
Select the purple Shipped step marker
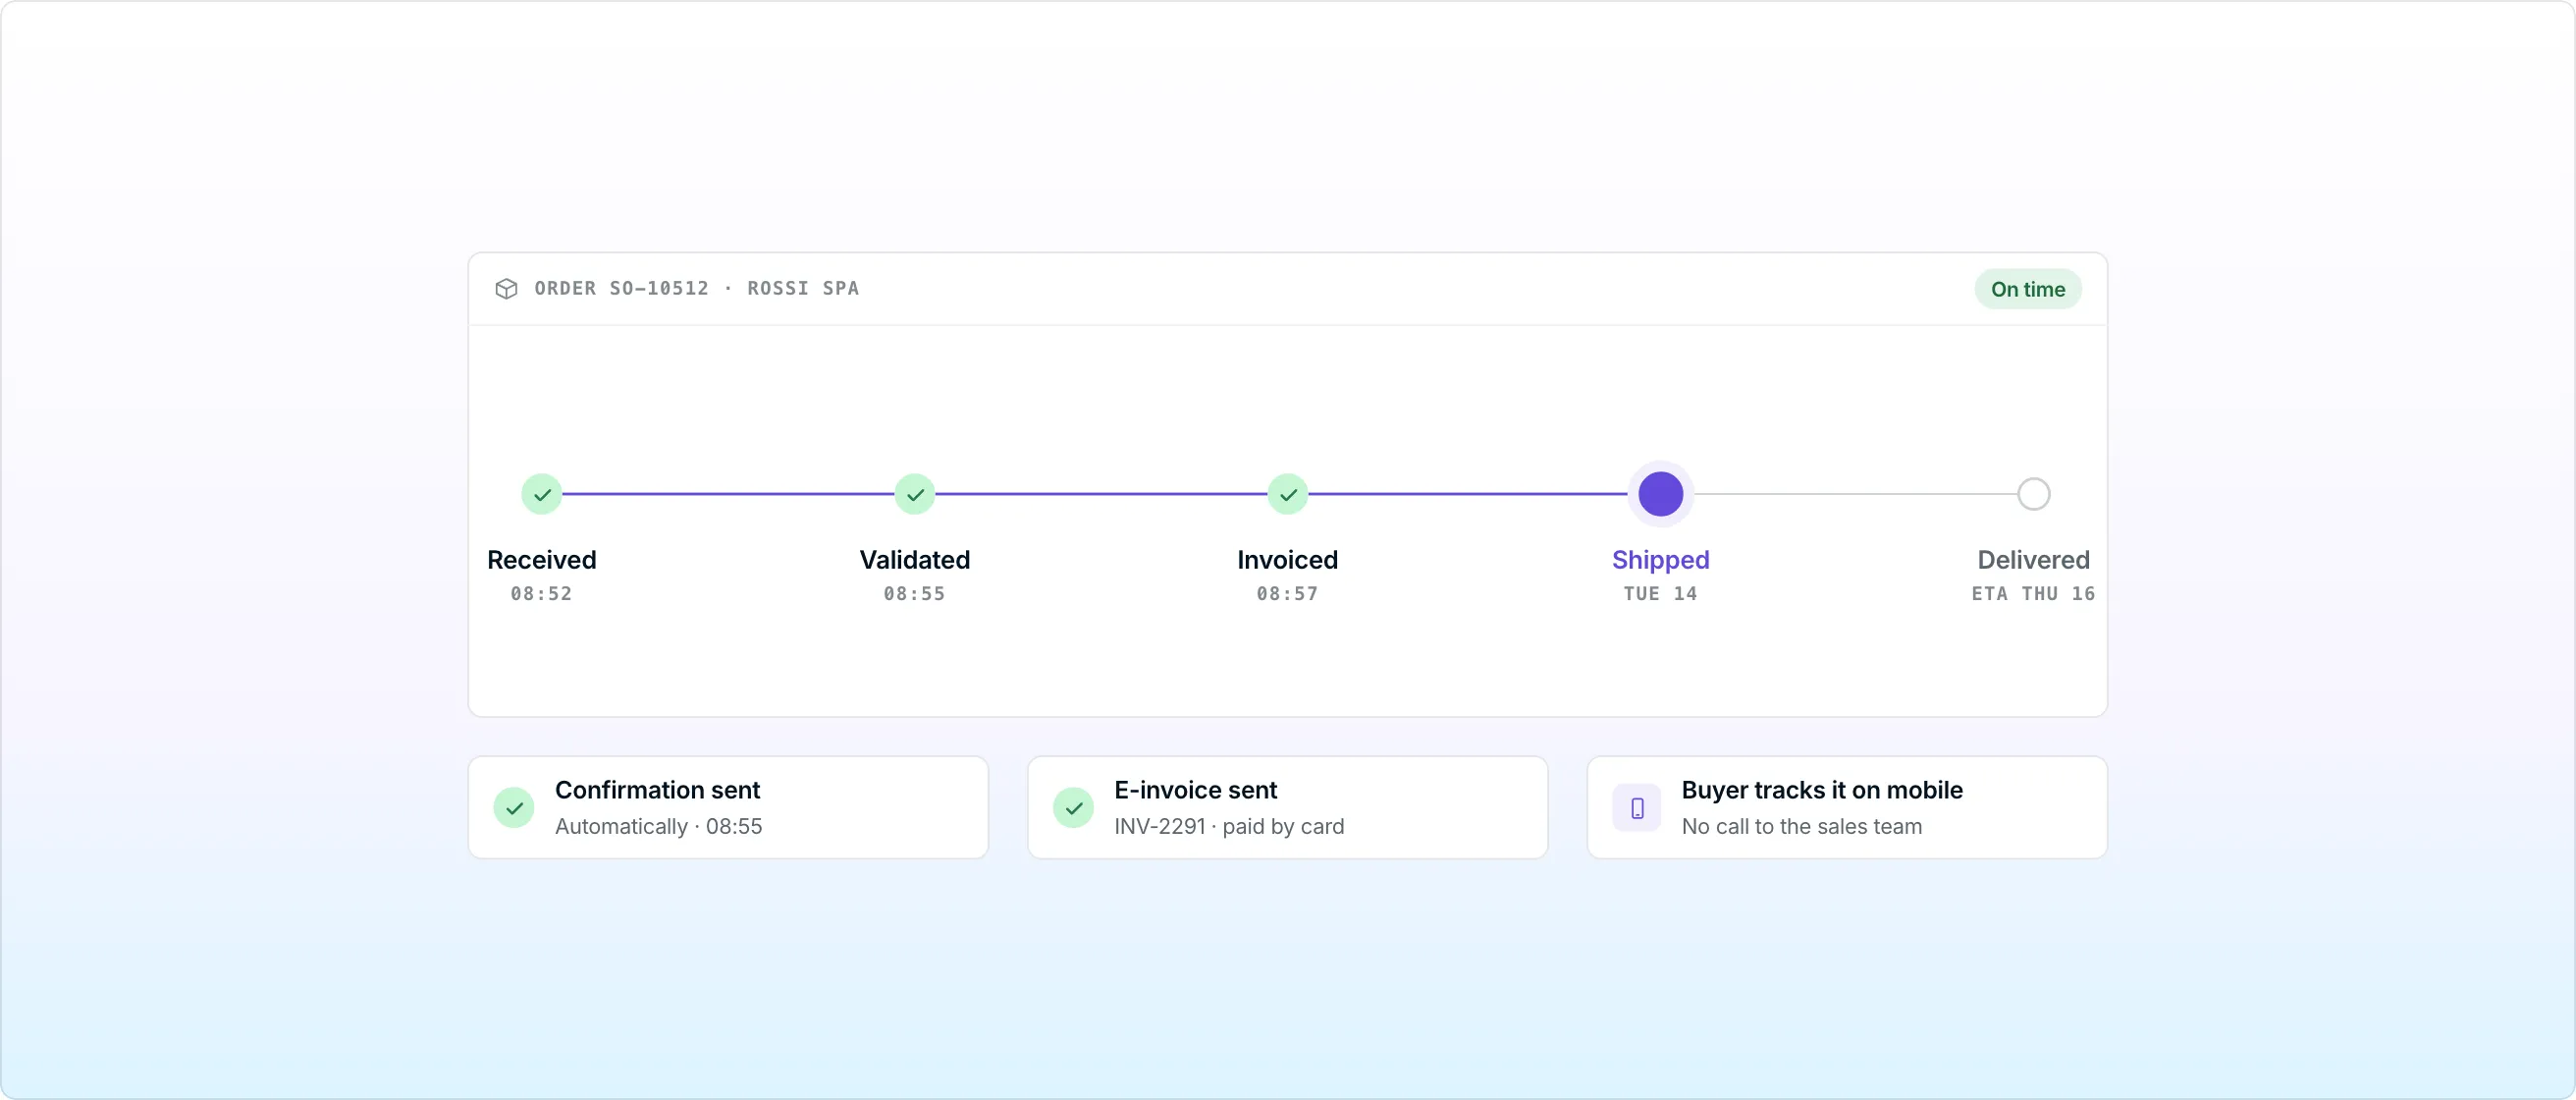(1661, 494)
